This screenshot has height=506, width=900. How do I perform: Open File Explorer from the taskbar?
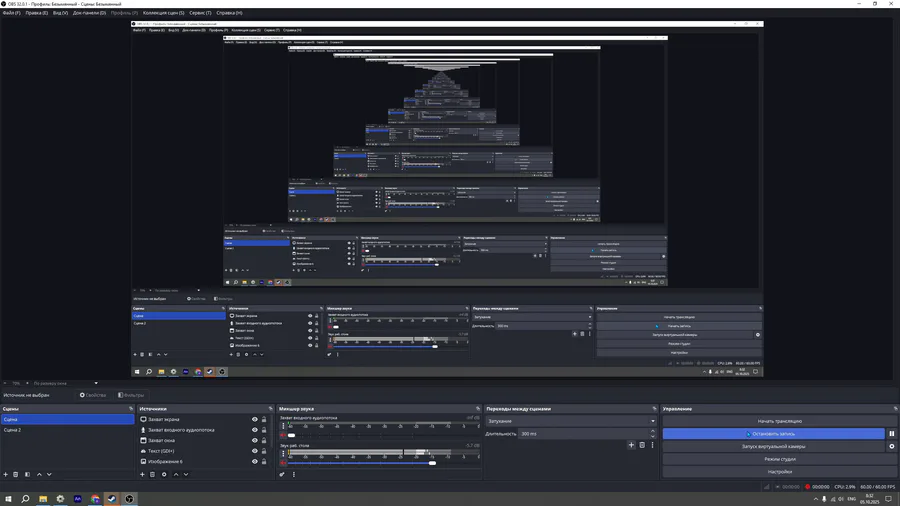point(43,499)
